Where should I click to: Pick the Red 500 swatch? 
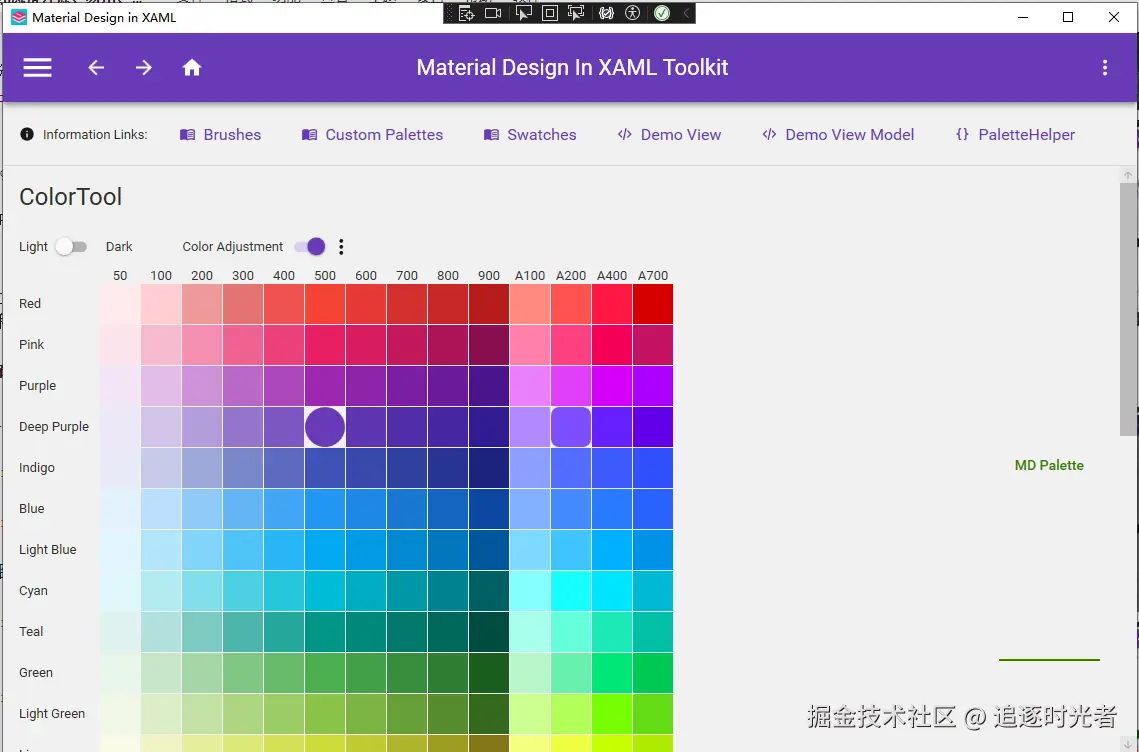[325, 304]
